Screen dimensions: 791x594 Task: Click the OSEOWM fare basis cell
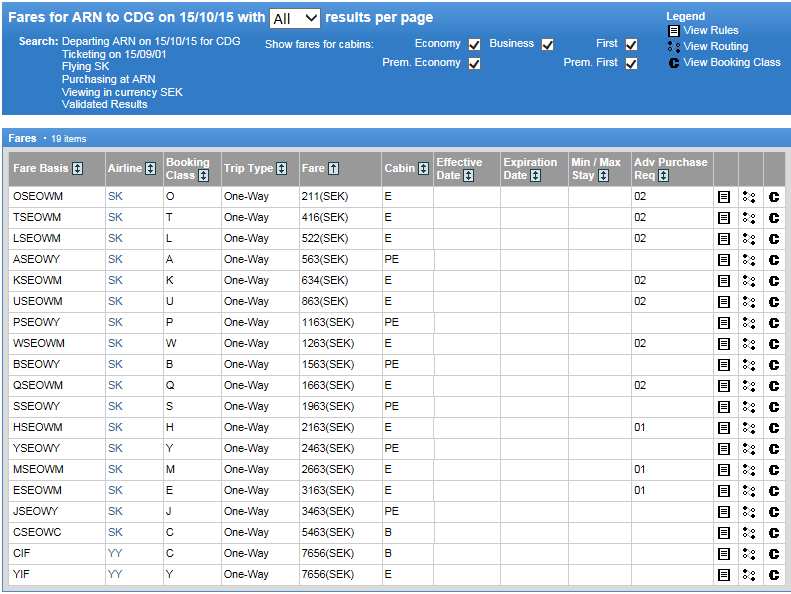pos(37,197)
